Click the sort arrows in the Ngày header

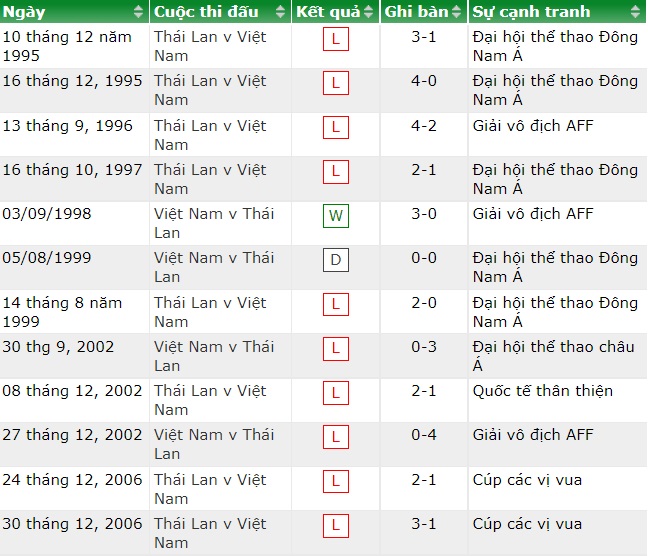pyautogui.click(x=138, y=12)
